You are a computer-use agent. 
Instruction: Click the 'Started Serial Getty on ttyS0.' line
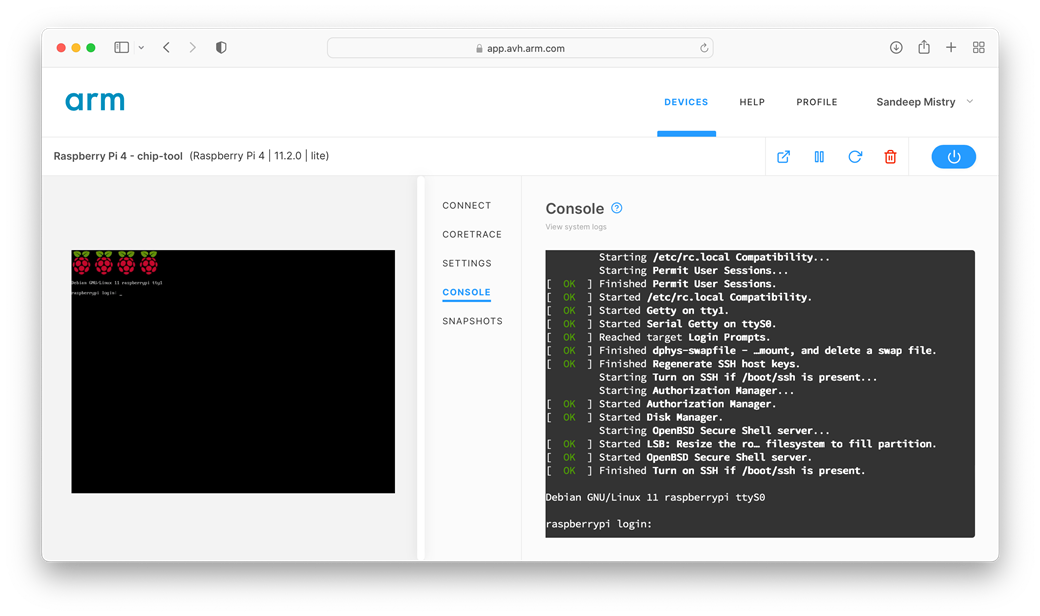pos(687,324)
